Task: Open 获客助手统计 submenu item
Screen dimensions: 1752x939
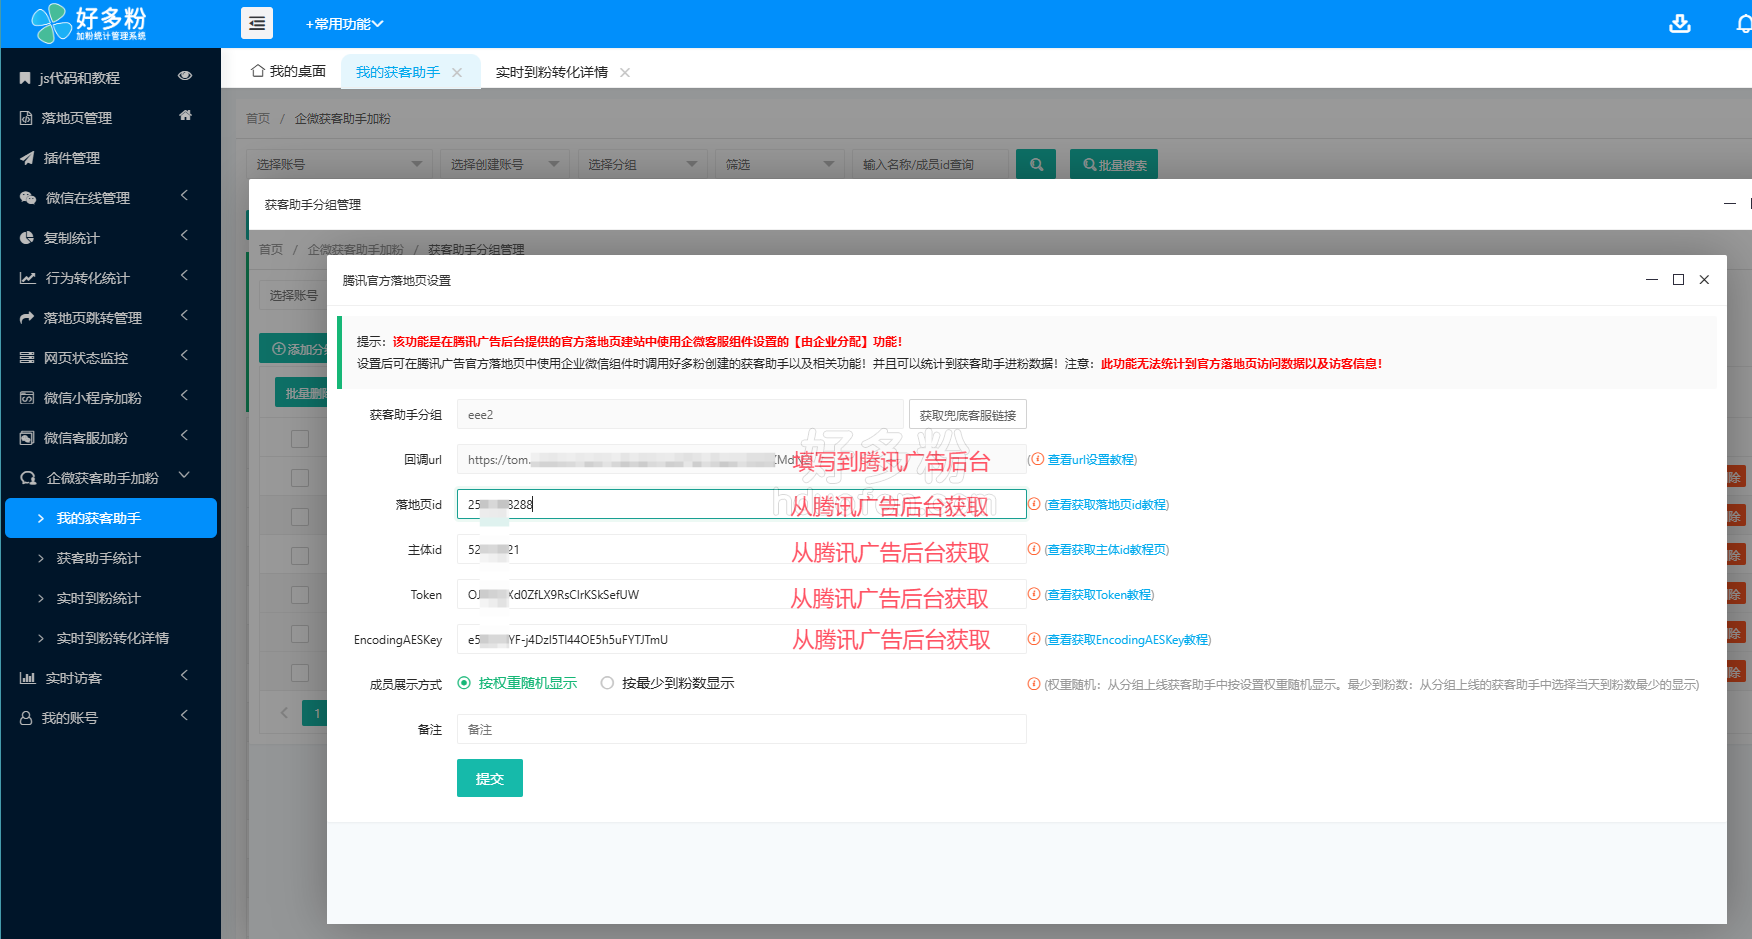Action: click(x=98, y=558)
